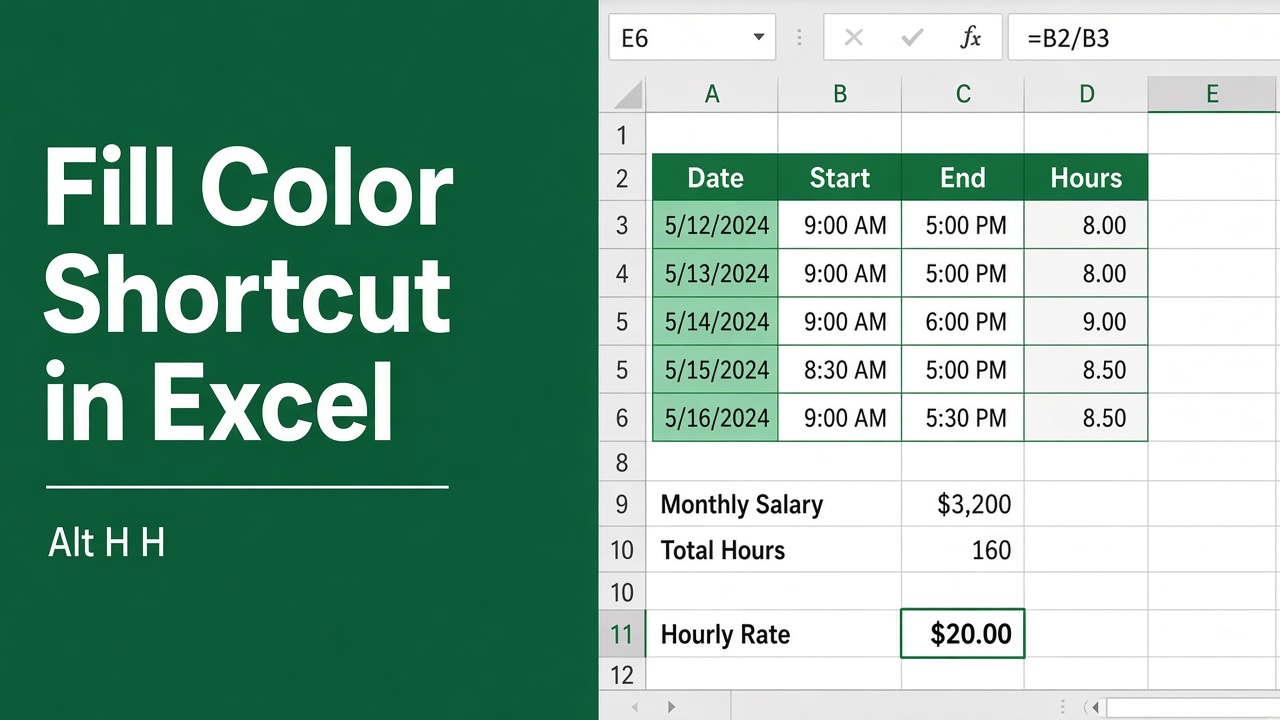This screenshot has width=1280, height=720.
Task: Select column A header
Action: (712, 94)
